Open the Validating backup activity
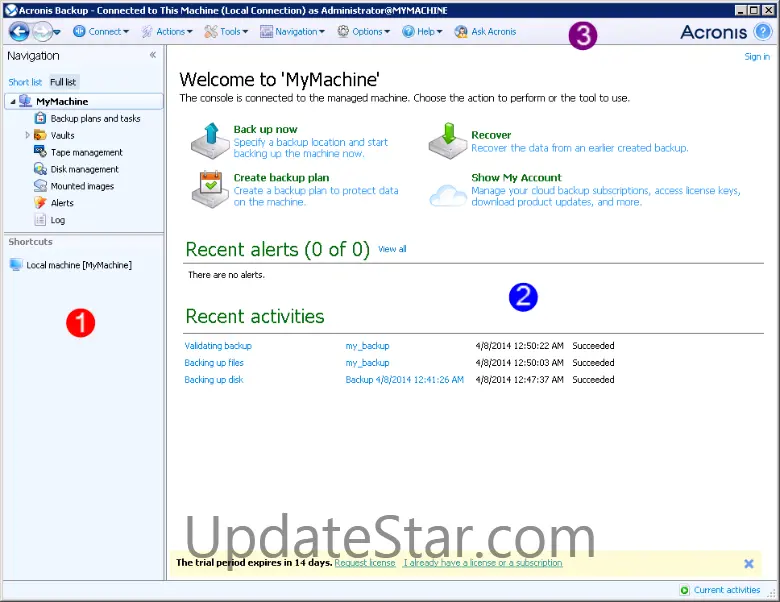The image size is (780, 602). (x=218, y=346)
